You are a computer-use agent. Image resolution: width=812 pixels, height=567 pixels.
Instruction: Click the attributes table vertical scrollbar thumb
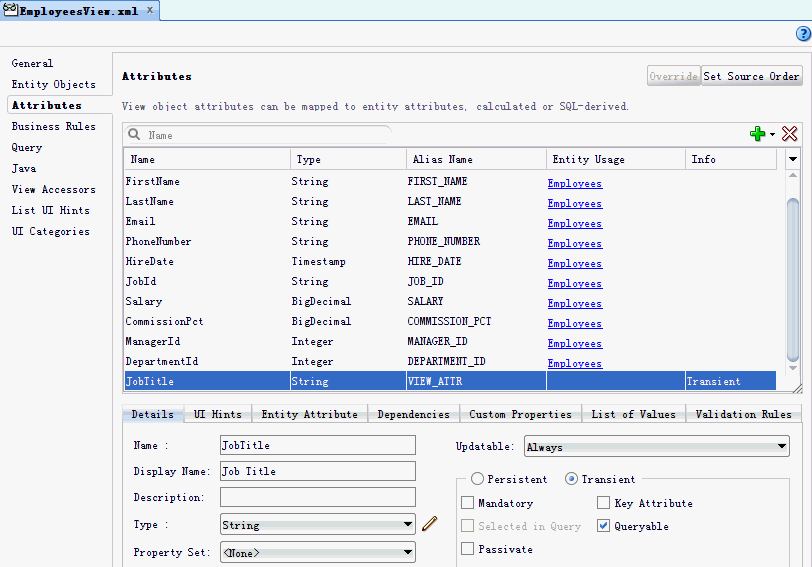[x=792, y=280]
